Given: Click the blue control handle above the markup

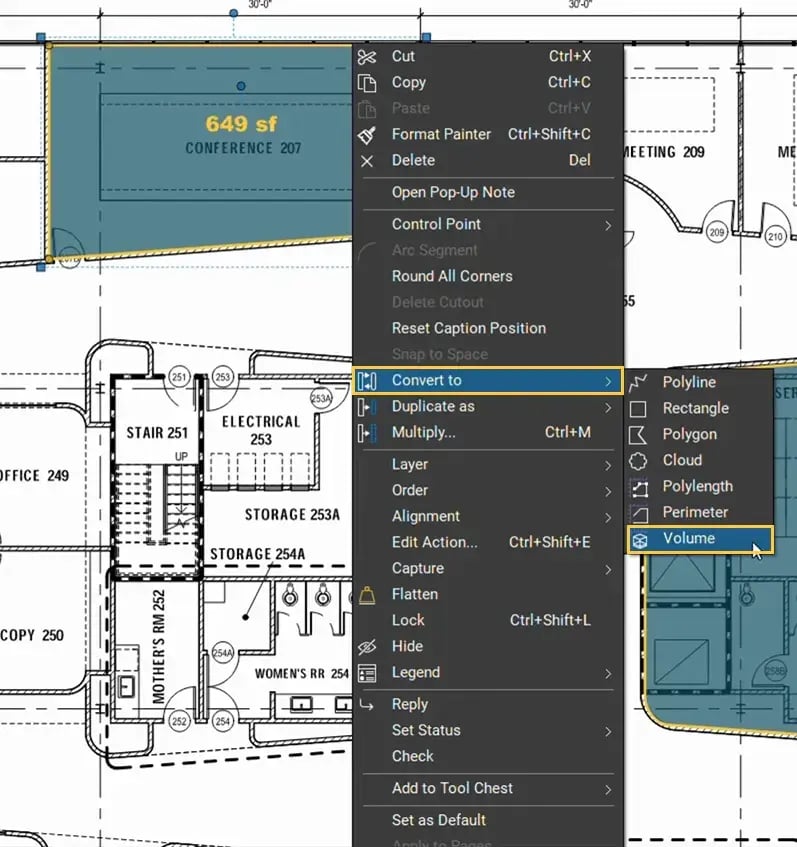Looking at the screenshot, I should (233, 13).
